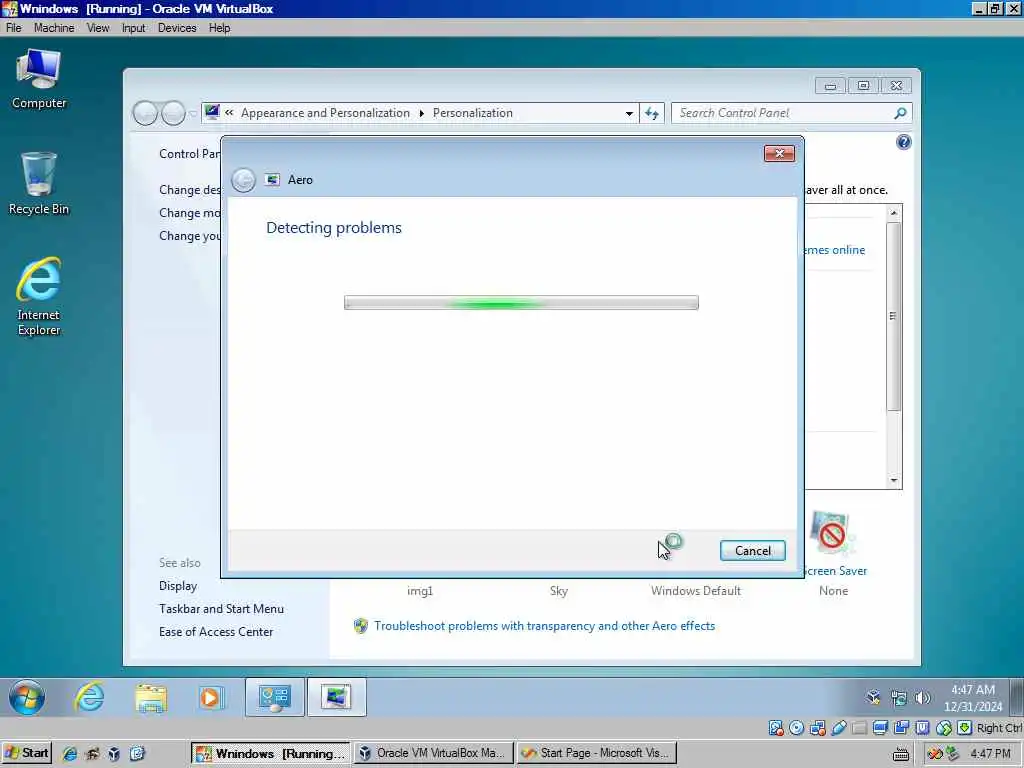
Task: Click Control Panel back navigation button
Action: pyautogui.click(x=145, y=113)
